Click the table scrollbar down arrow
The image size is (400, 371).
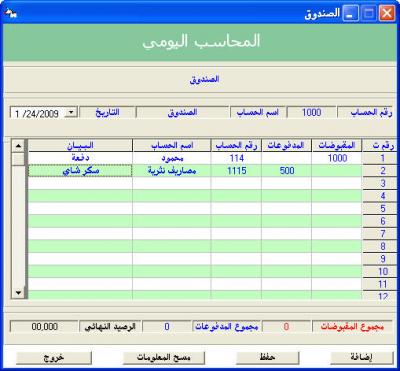click(x=18, y=293)
